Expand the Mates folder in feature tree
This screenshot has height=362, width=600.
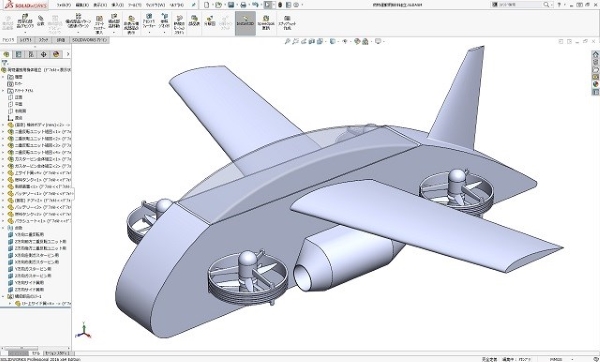[3, 228]
